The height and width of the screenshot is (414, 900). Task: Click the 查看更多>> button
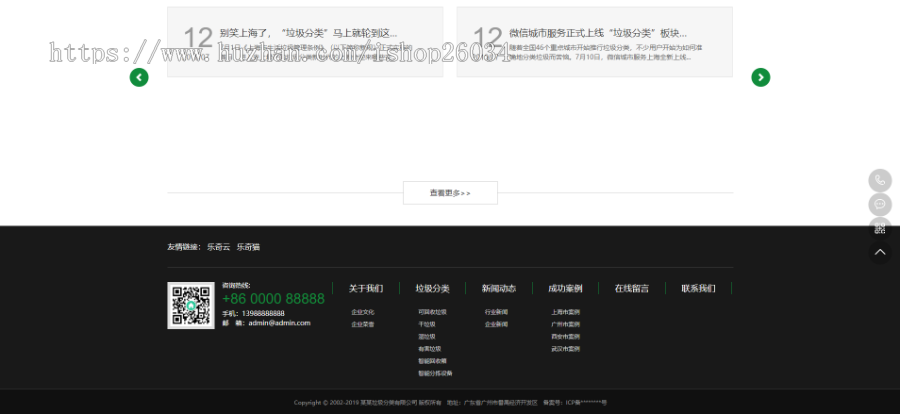(x=450, y=193)
